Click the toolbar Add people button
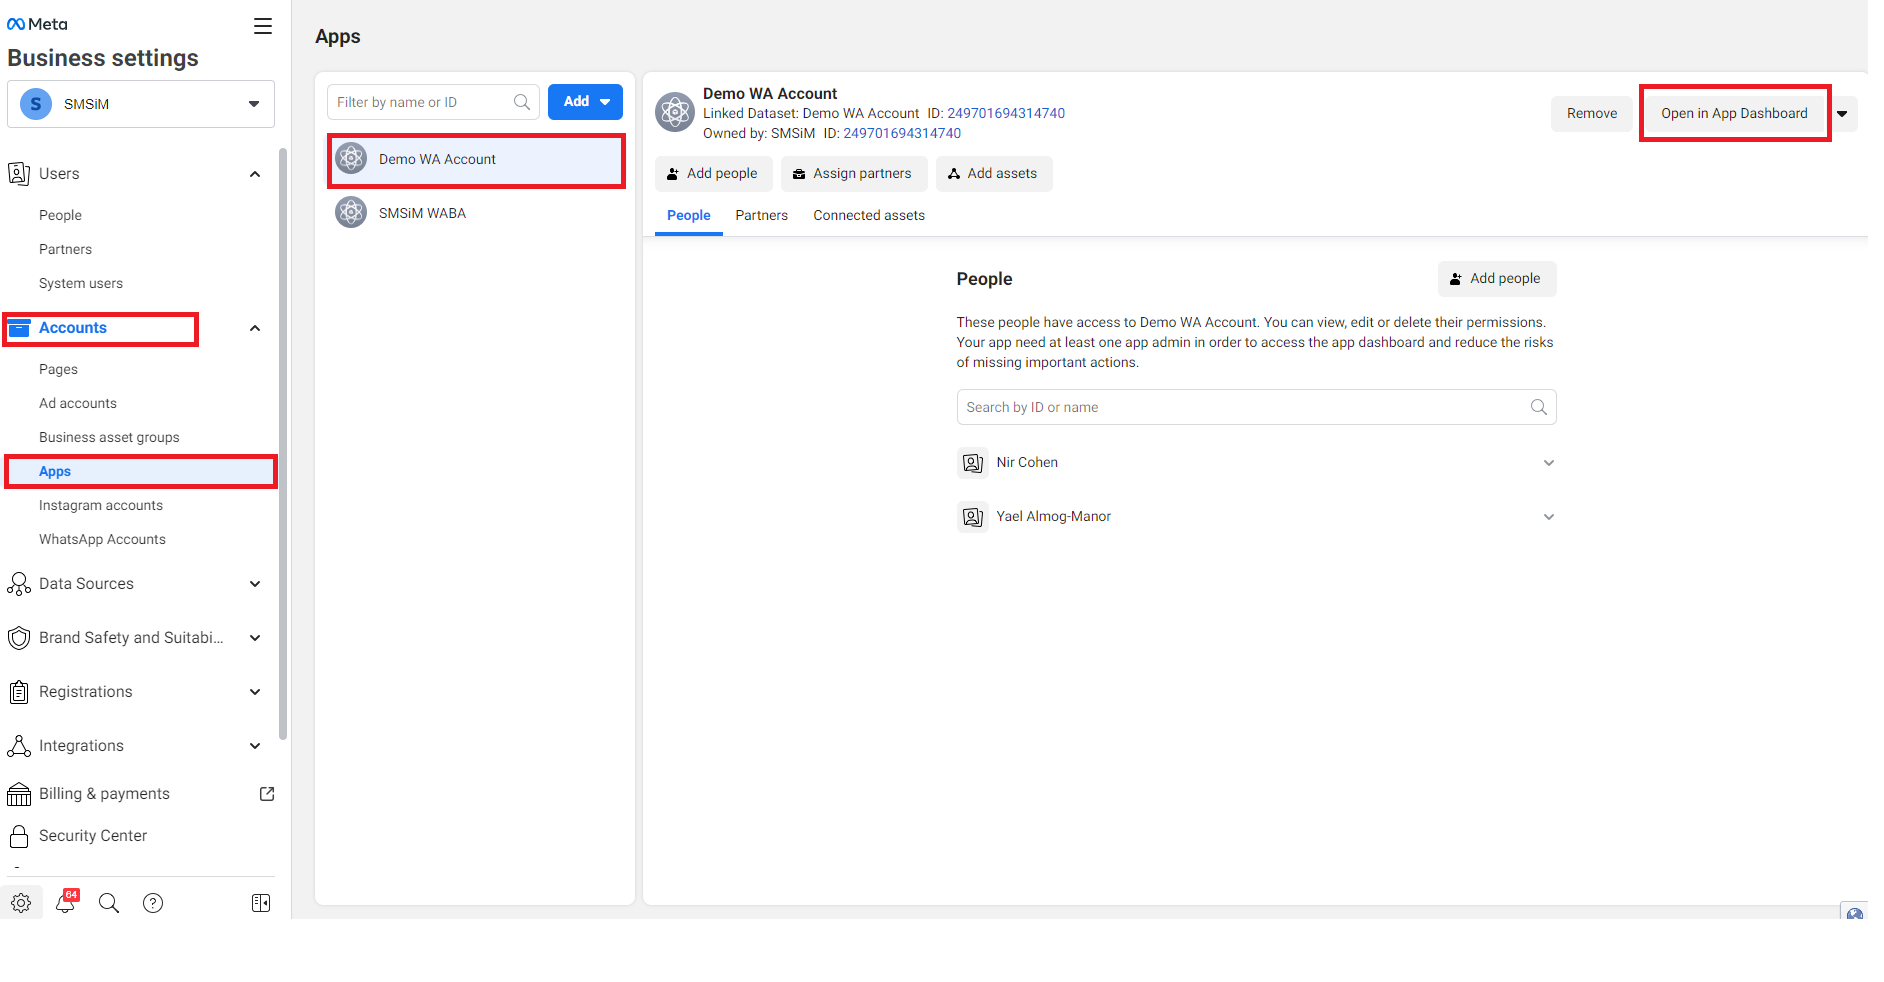The image size is (1884, 982). tap(714, 174)
